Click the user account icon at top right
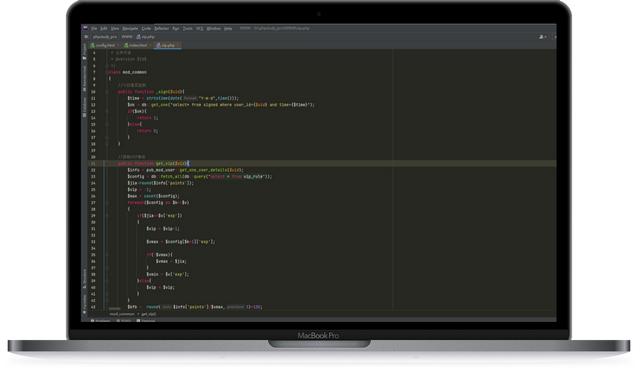This screenshot has height=370, width=640. coord(542,37)
